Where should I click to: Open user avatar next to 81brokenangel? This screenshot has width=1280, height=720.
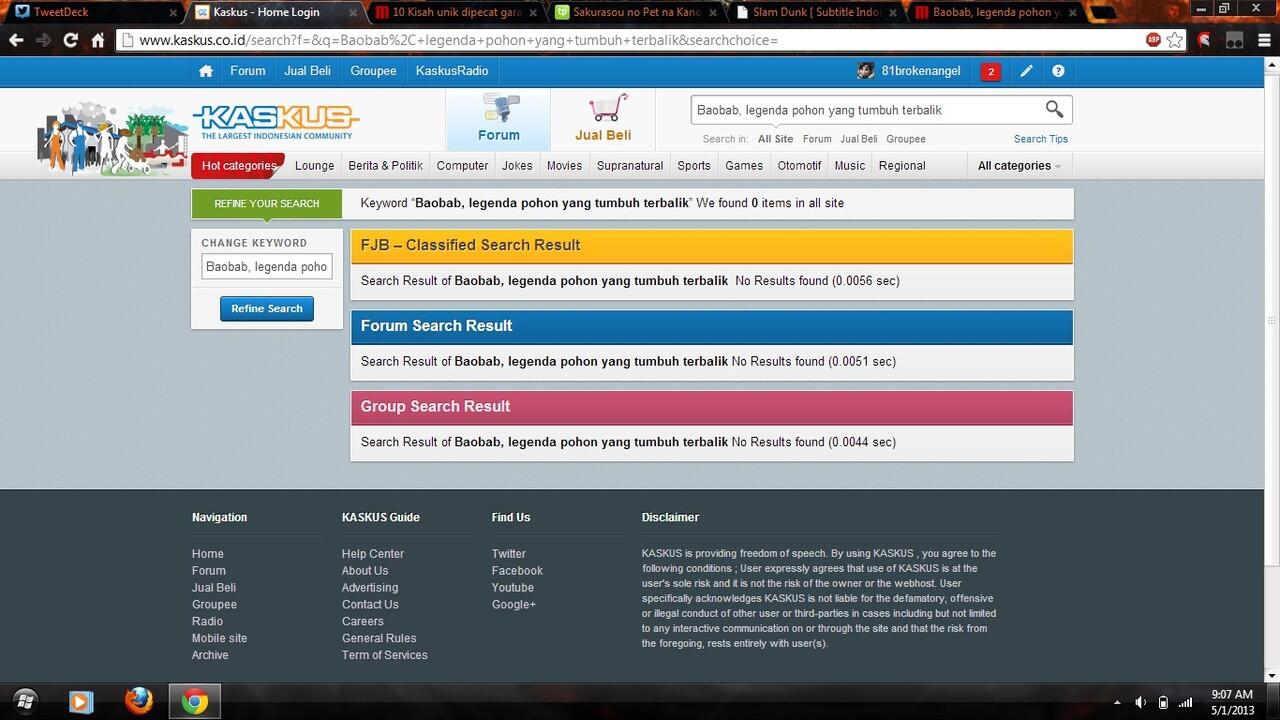[x=866, y=71]
